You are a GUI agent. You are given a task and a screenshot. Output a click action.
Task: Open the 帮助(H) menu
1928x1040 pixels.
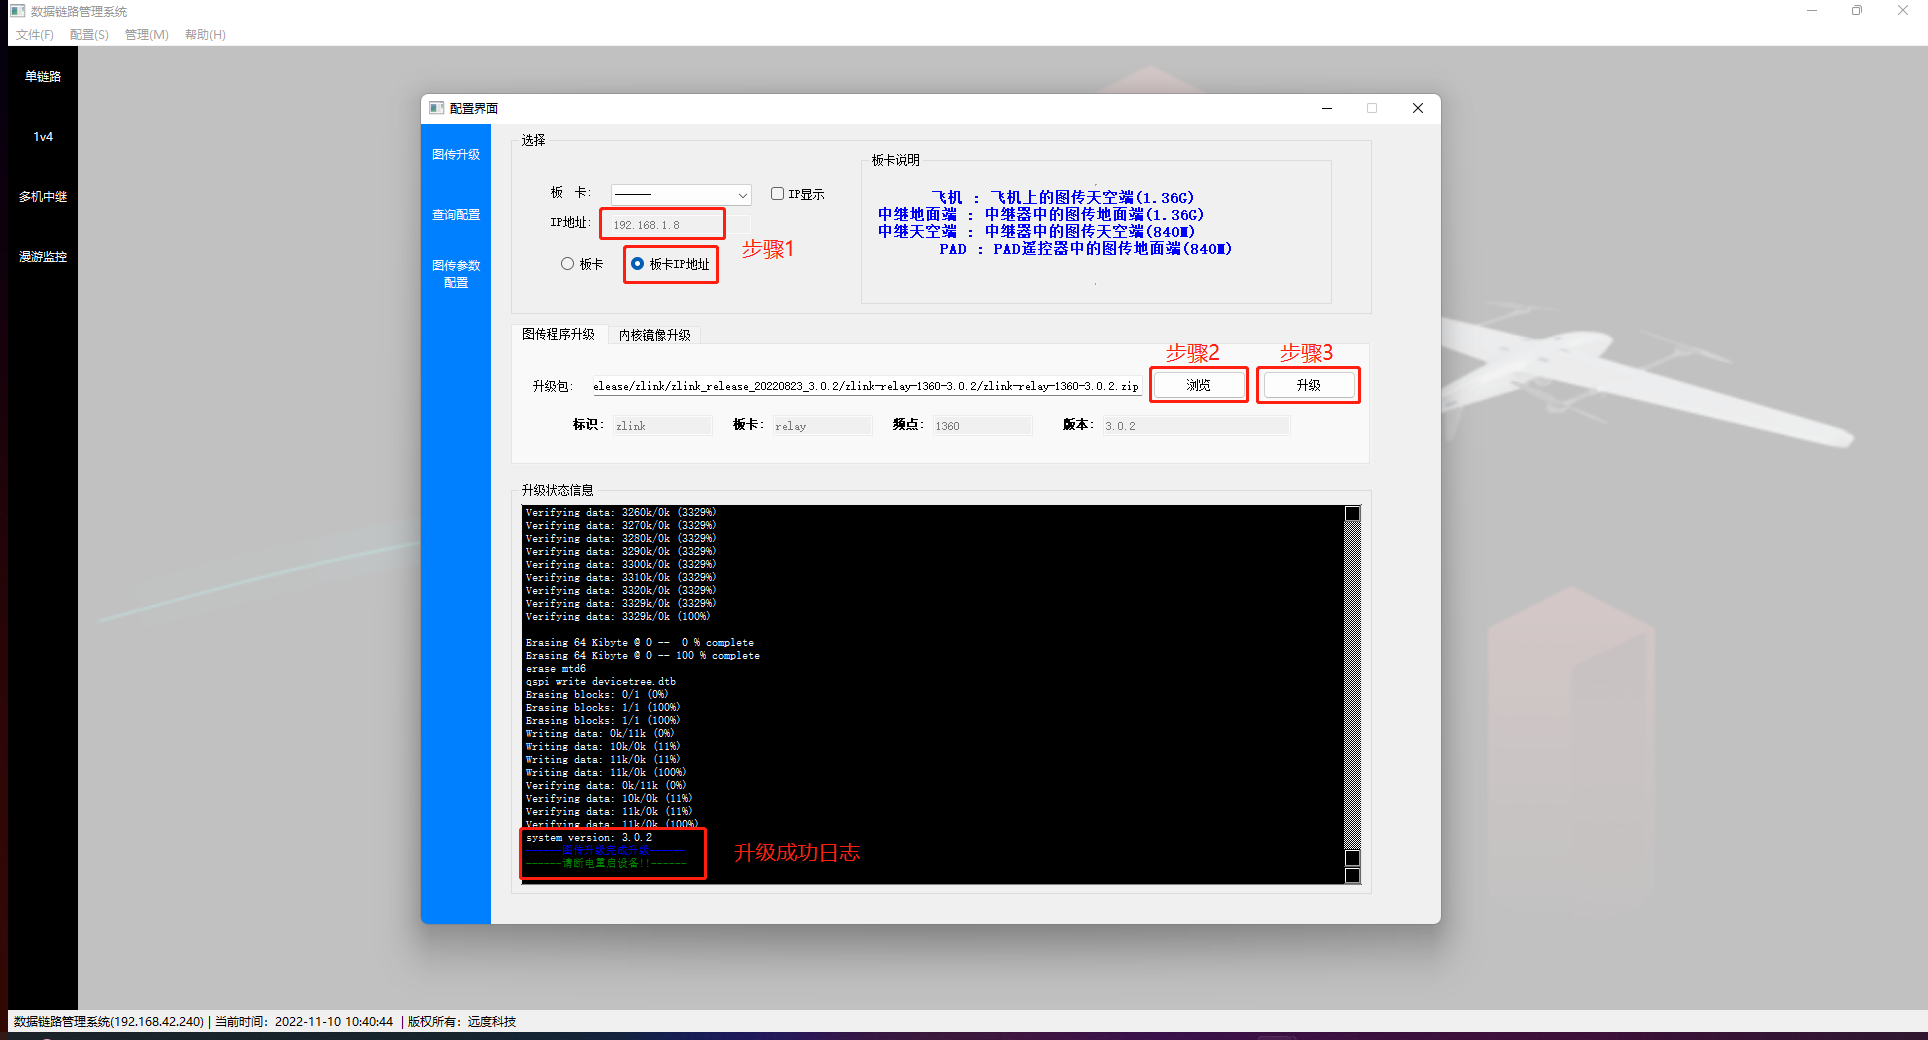click(205, 34)
